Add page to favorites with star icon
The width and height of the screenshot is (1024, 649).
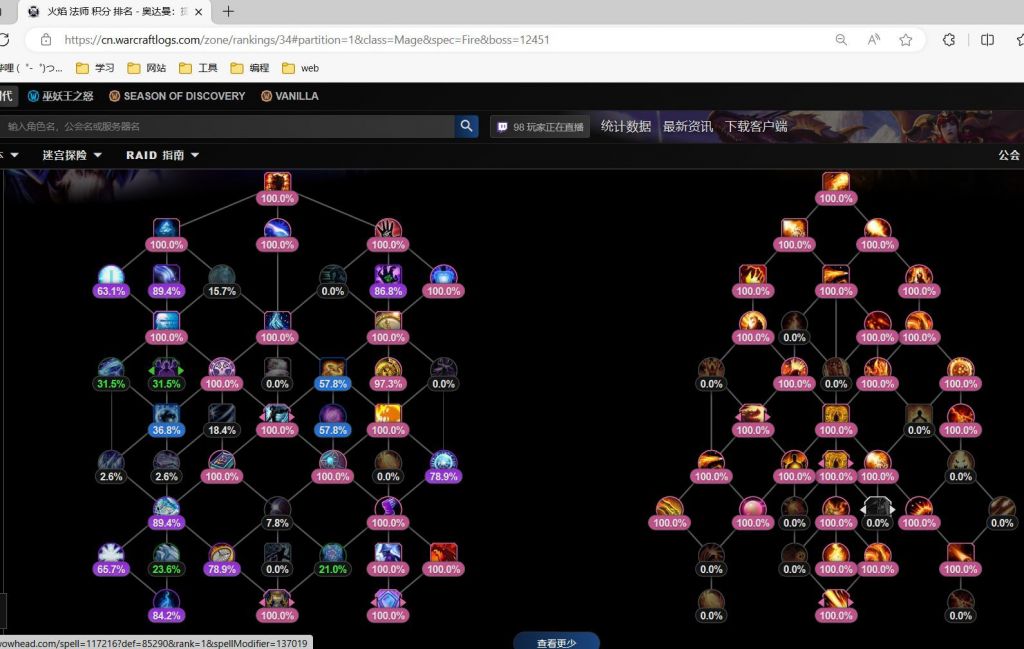coord(905,40)
